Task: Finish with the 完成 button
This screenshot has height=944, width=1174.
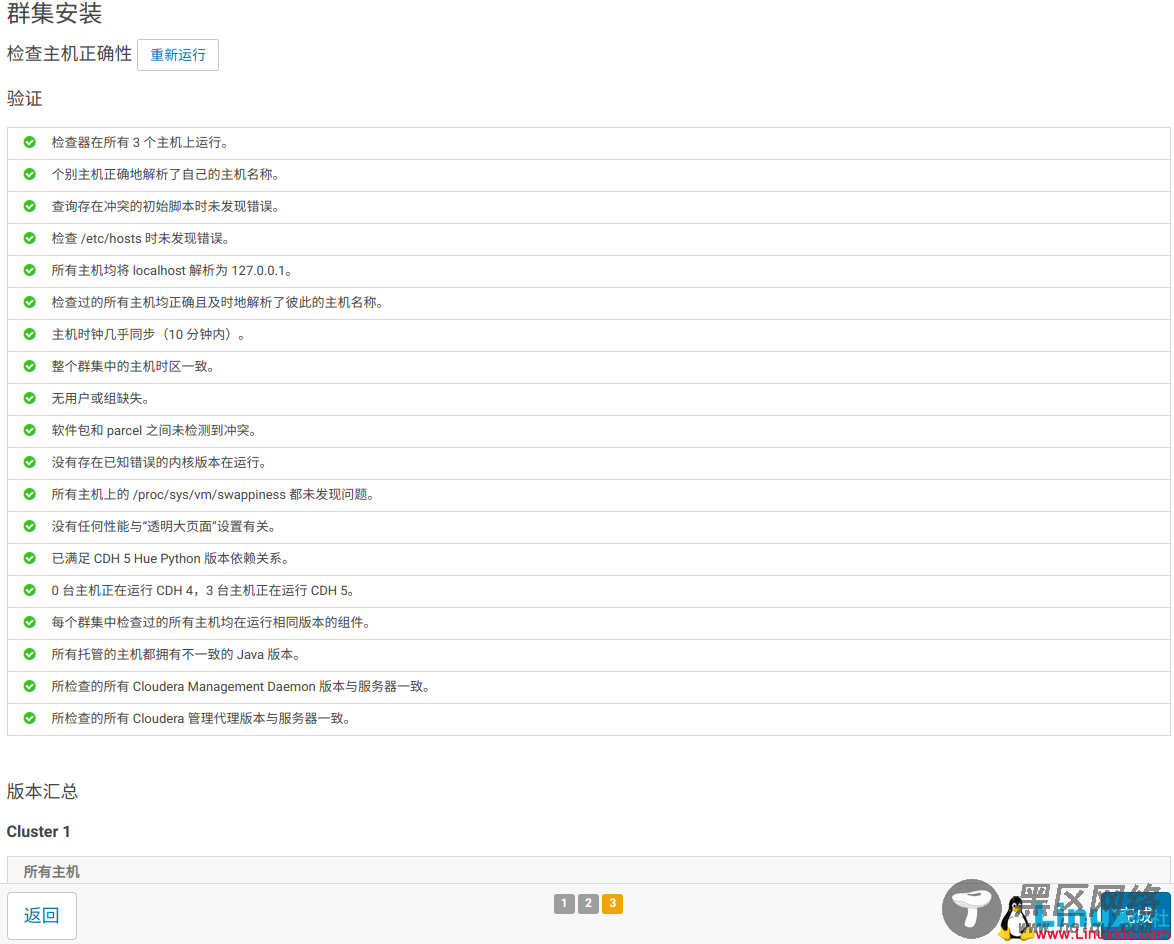Action: click(x=1137, y=915)
